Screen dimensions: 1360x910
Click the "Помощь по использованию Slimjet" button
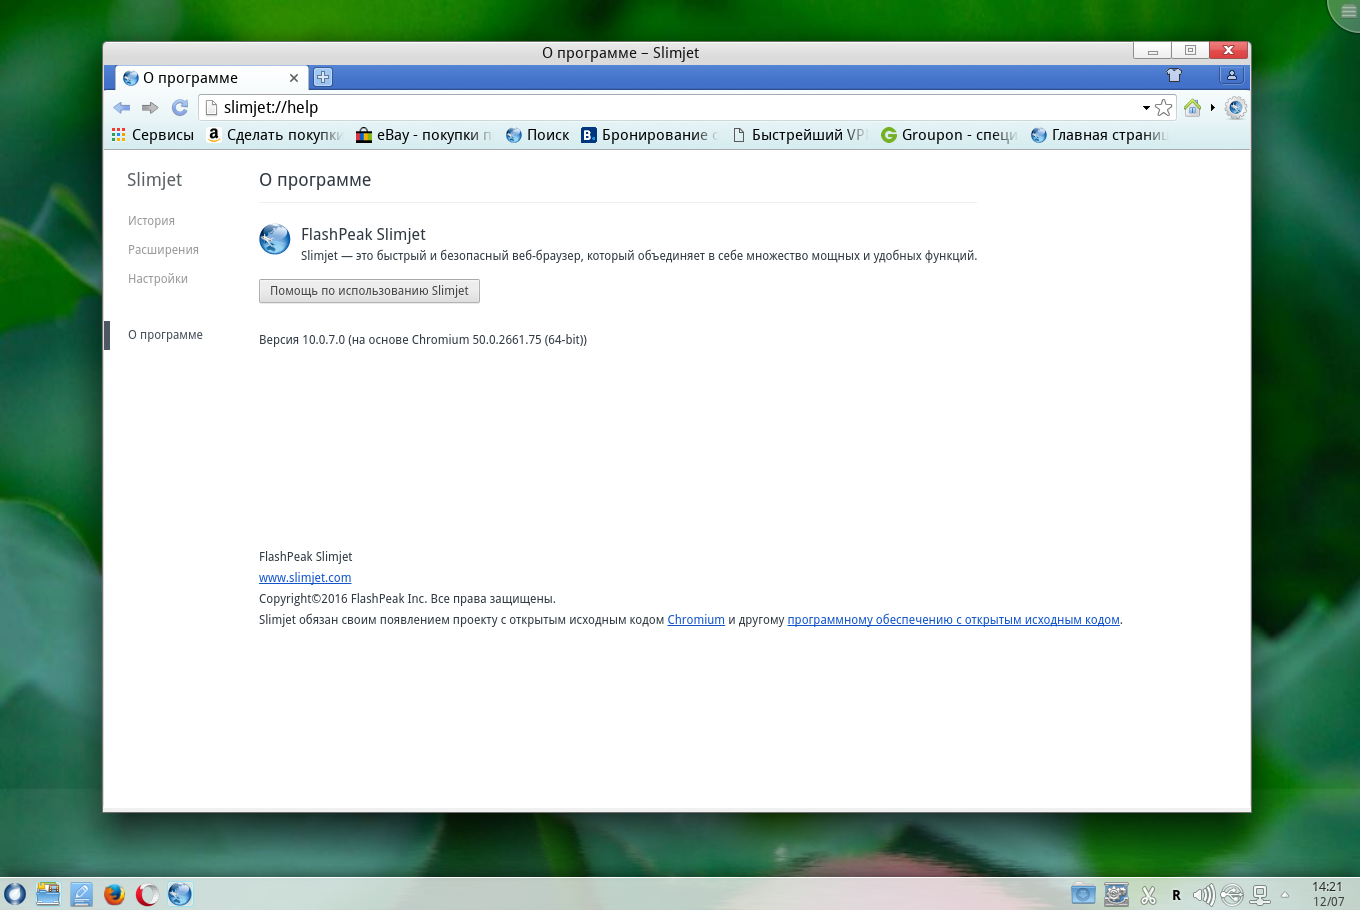[369, 291]
